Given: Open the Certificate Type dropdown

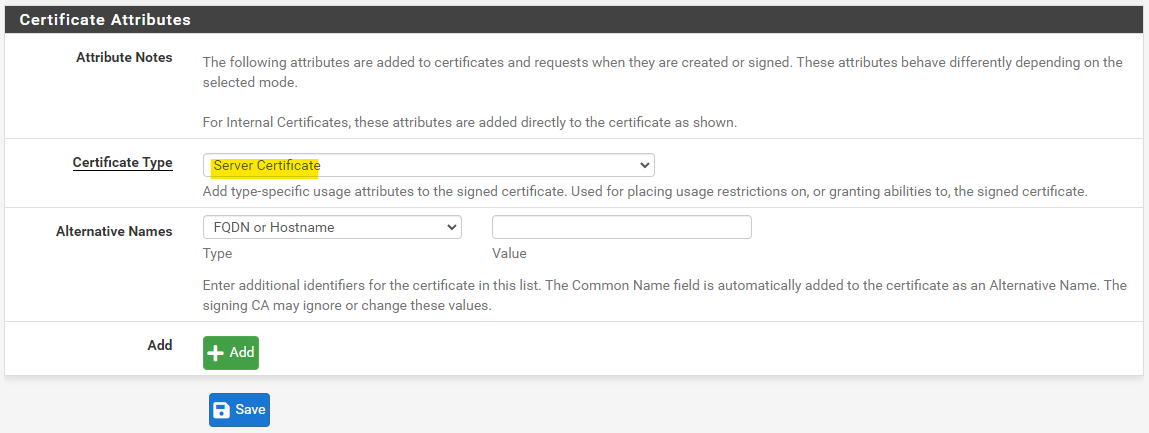Looking at the screenshot, I should [x=428, y=165].
